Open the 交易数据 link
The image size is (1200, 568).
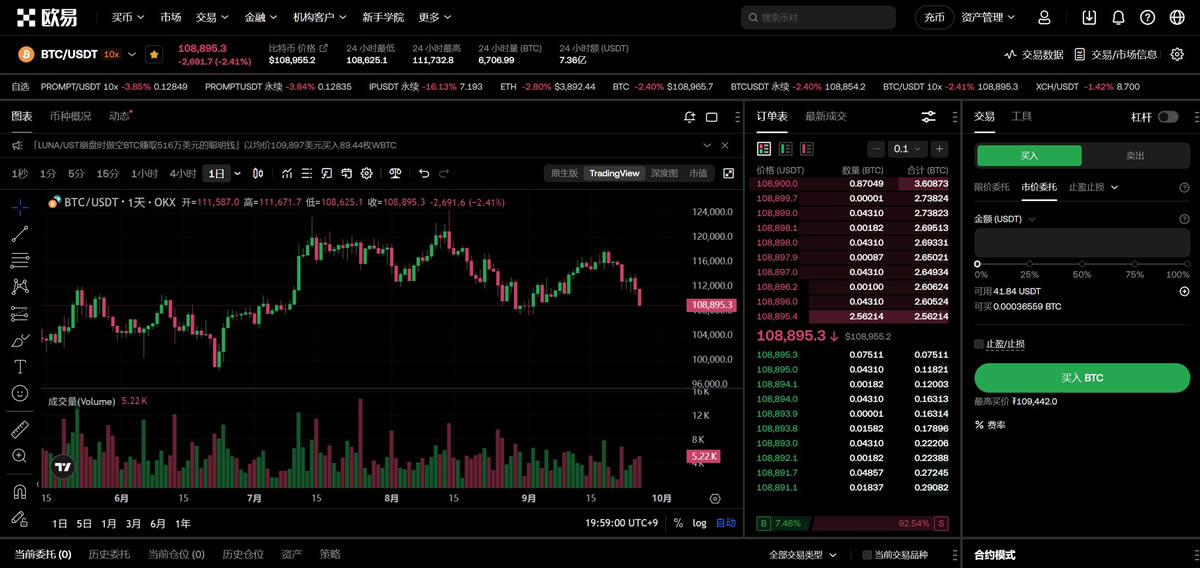pos(1033,54)
